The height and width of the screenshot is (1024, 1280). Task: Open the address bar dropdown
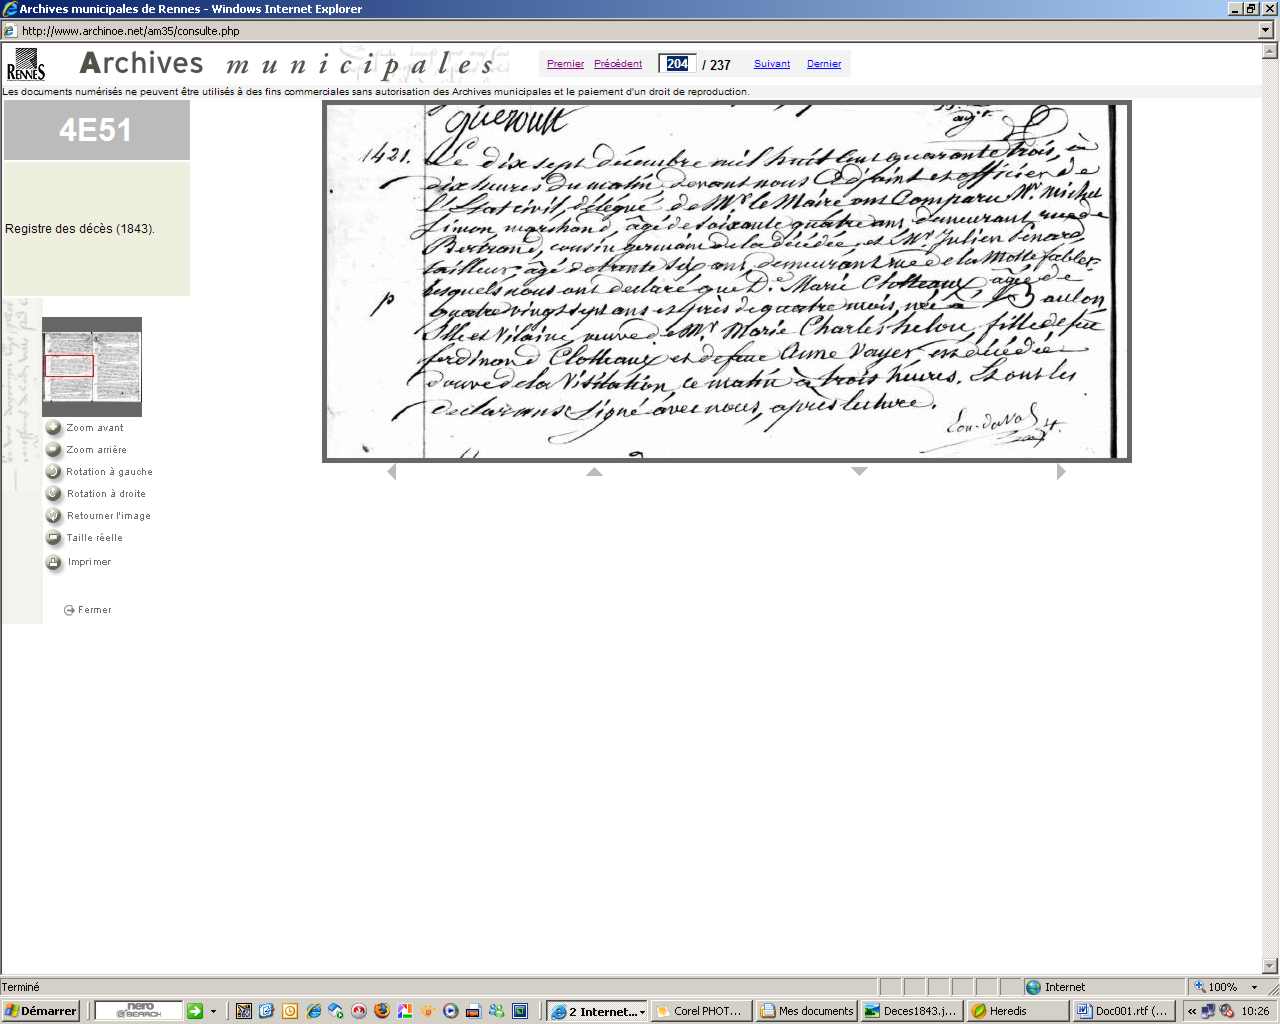1266,31
